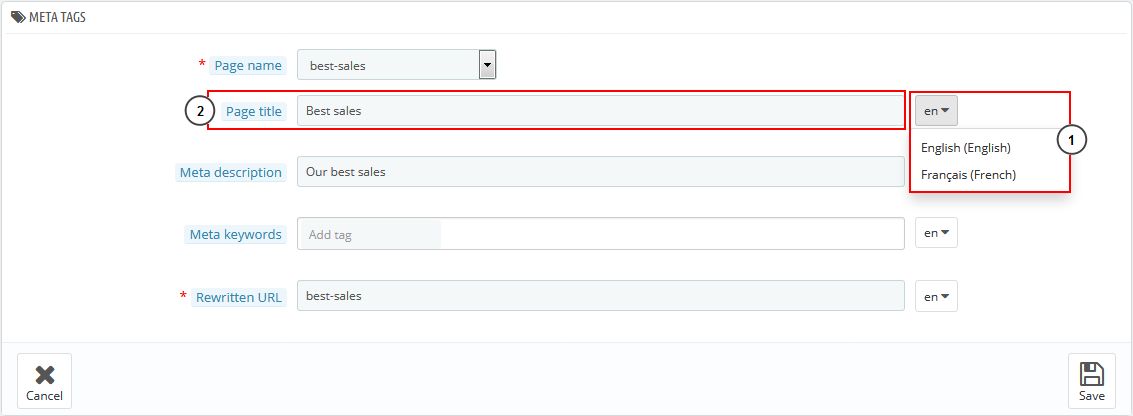Click the Page name label

coord(248,66)
